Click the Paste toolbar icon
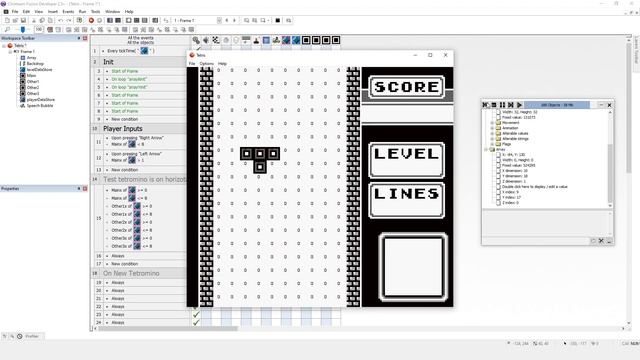 tap(50, 20)
